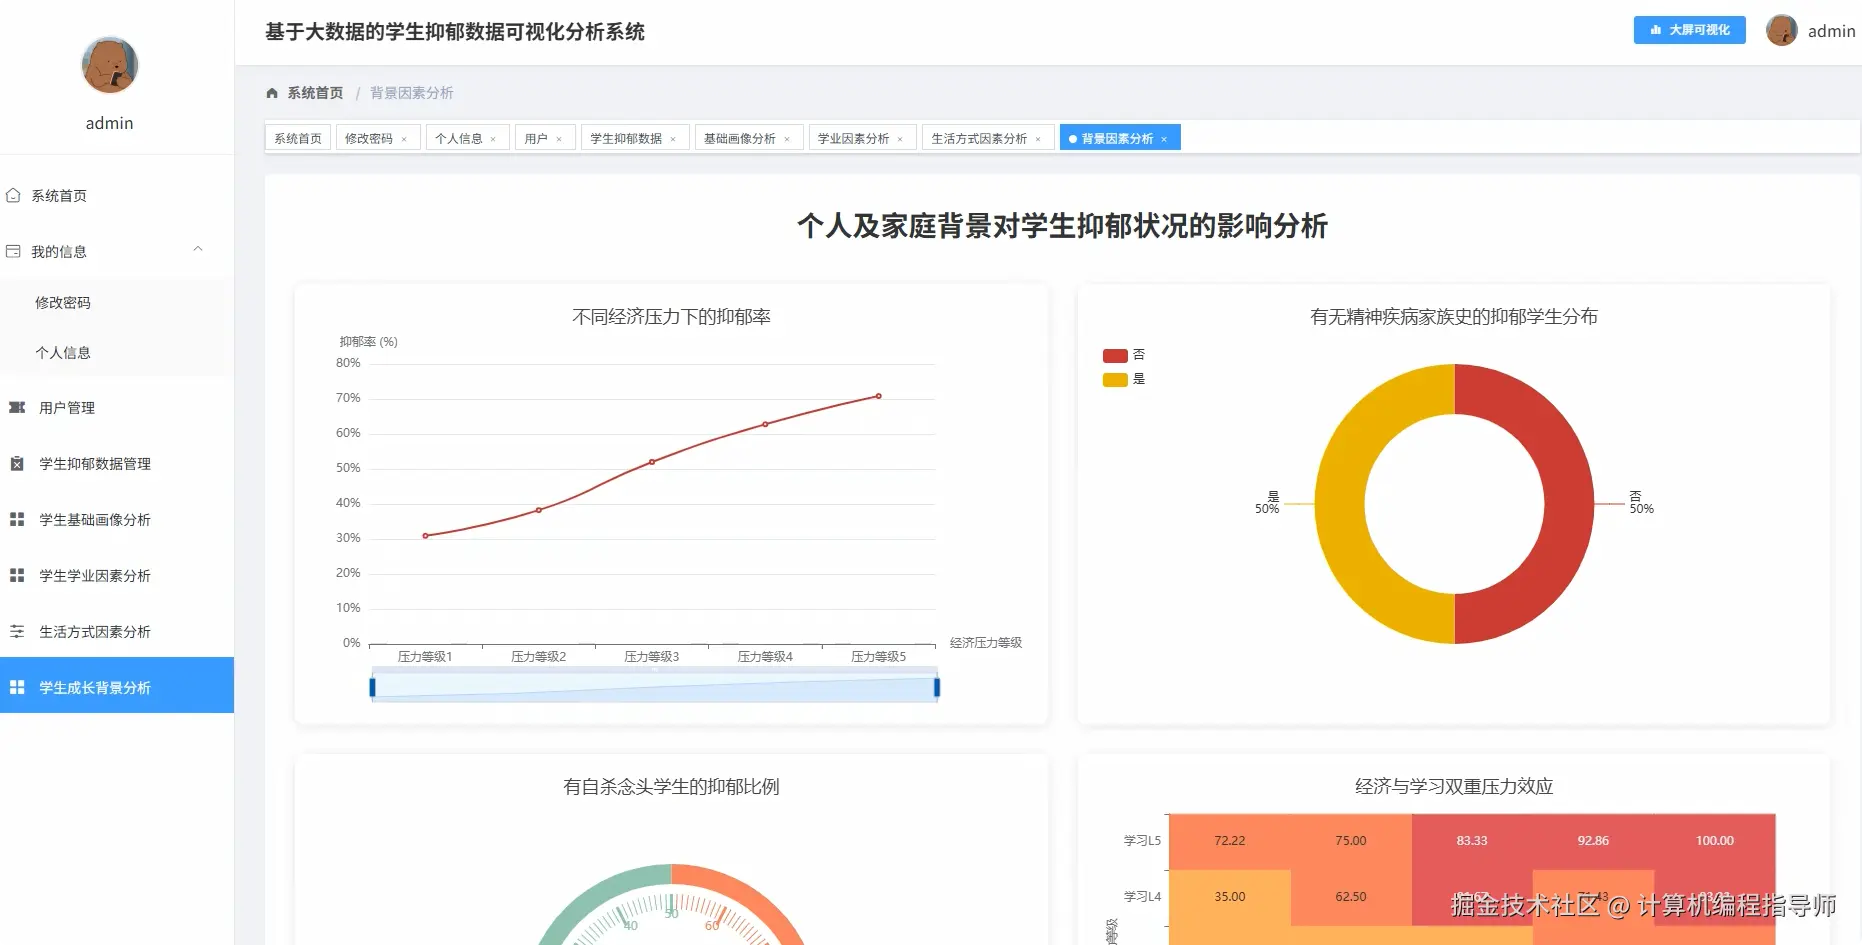
Task: Close the 学业因素分析 tab
Action: pyautogui.click(x=900, y=139)
